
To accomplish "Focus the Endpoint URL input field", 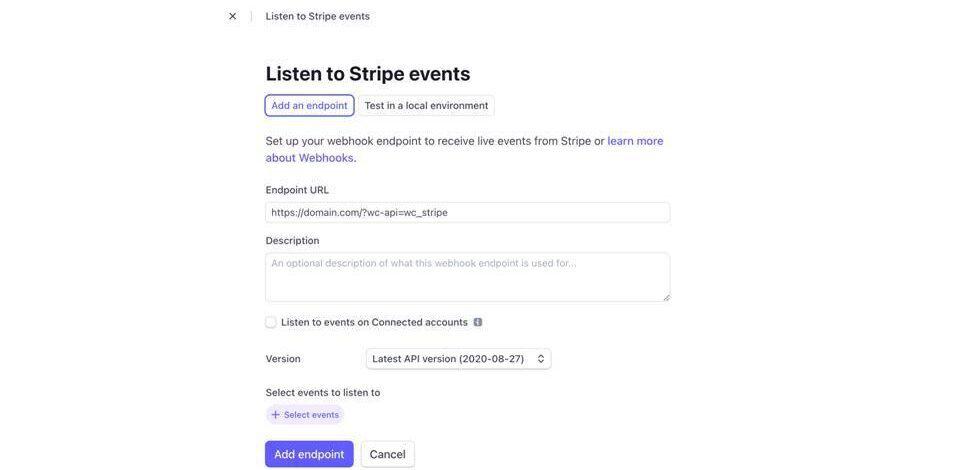I will (467, 212).
